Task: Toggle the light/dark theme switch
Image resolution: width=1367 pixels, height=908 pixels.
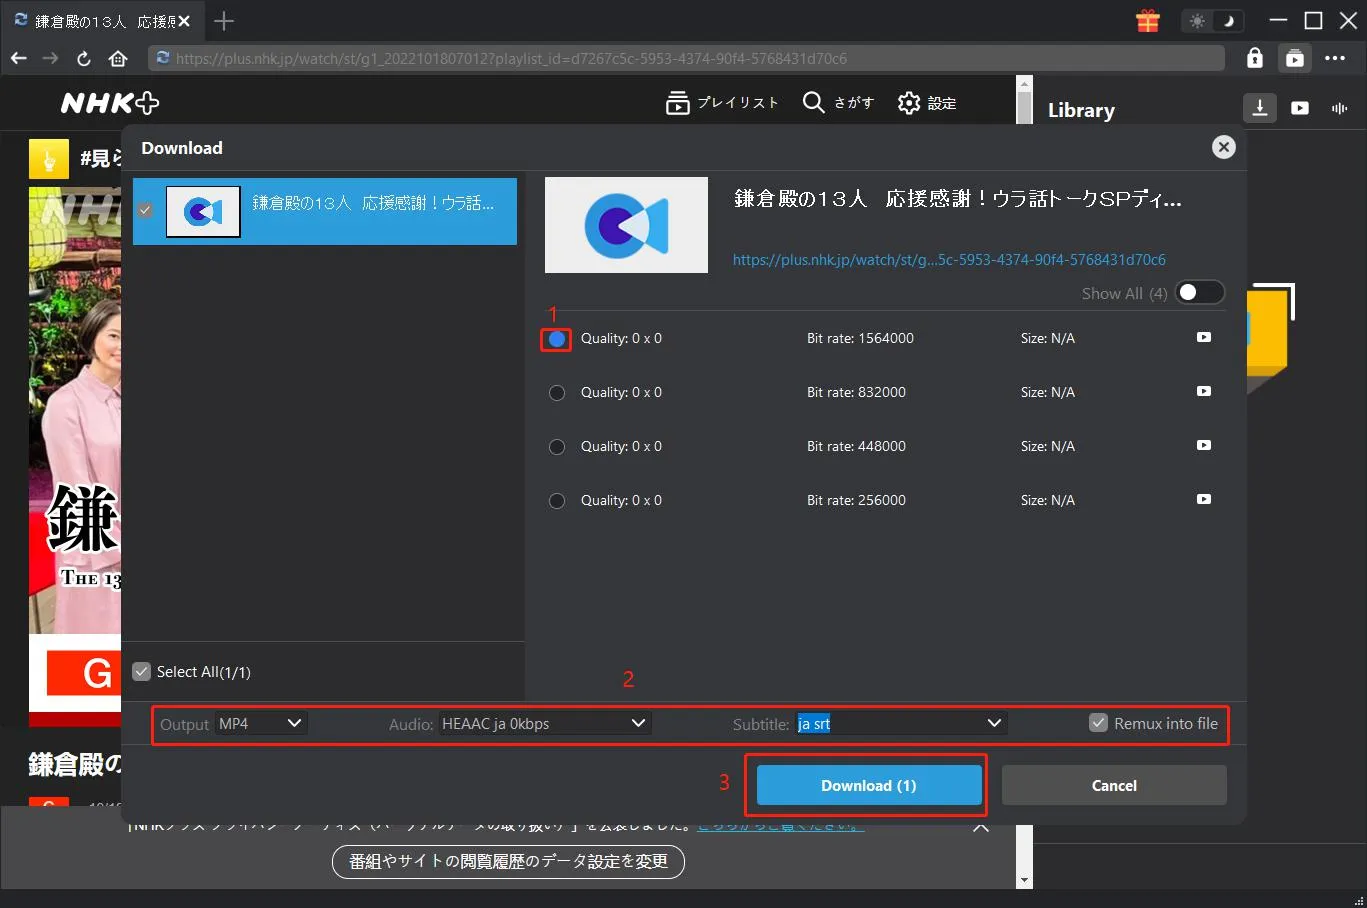Action: coord(1212,21)
